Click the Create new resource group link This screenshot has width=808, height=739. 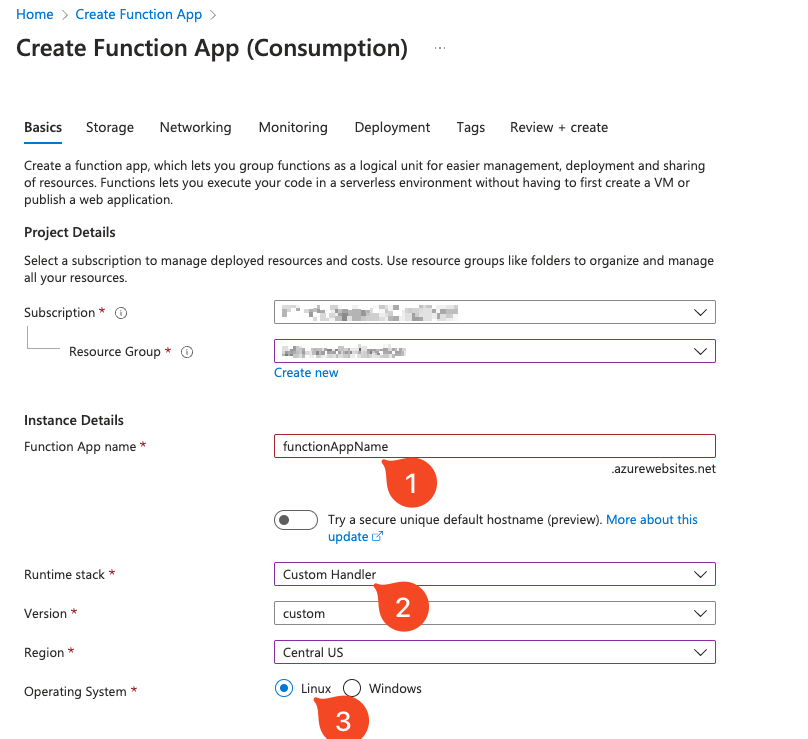pos(306,373)
